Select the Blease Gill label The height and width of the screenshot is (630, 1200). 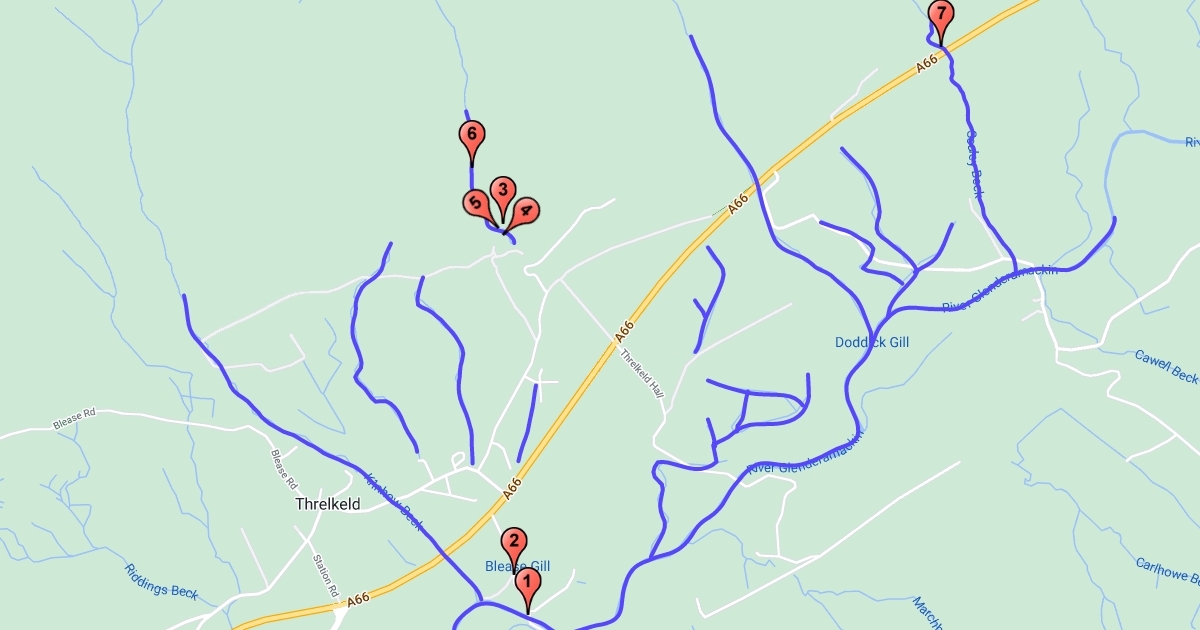(x=518, y=567)
